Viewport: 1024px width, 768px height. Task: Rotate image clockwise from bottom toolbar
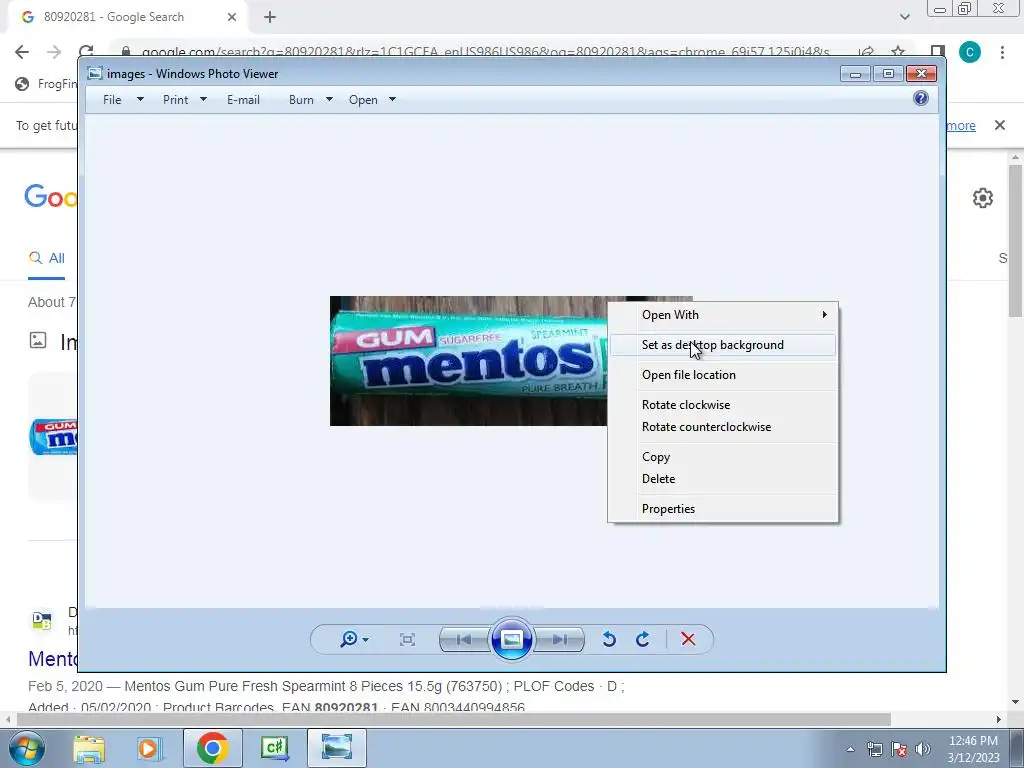pos(643,639)
